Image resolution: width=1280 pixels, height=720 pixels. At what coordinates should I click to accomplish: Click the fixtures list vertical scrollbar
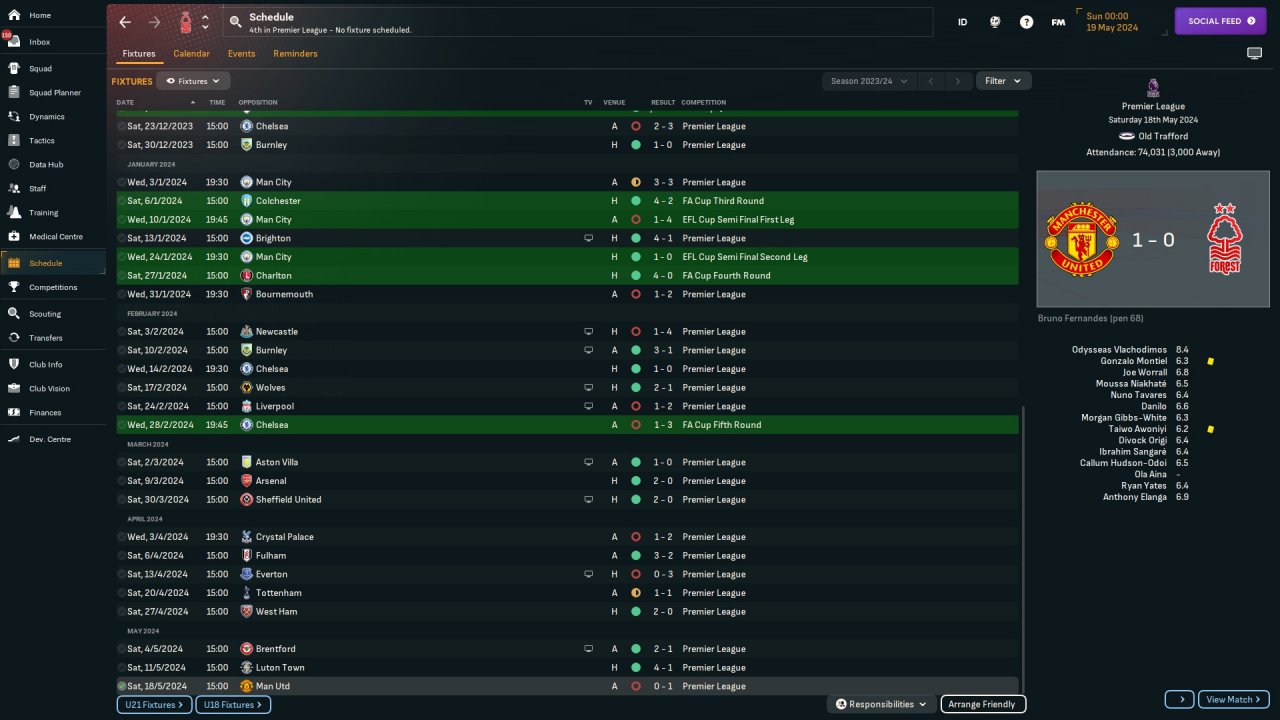click(1023, 540)
